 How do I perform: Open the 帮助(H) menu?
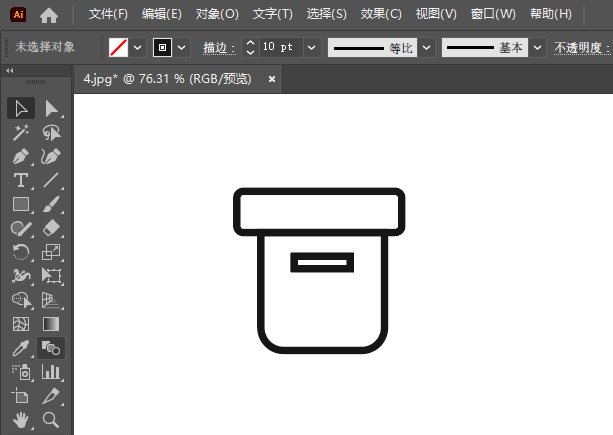click(x=551, y=14)
